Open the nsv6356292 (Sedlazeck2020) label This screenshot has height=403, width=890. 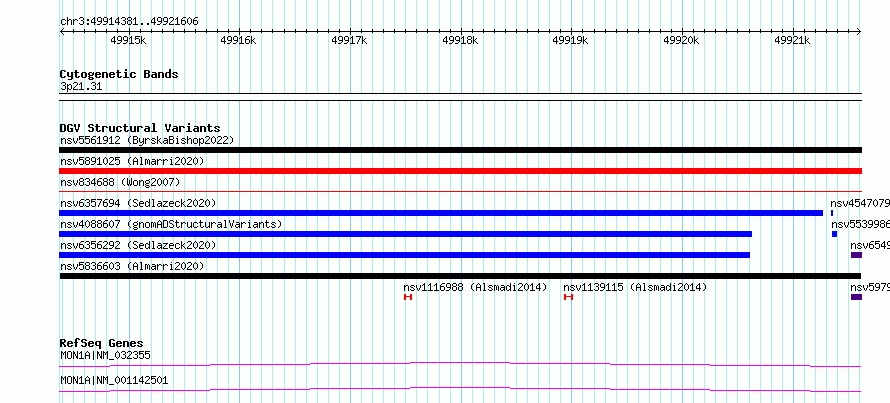tap(138, 245)
